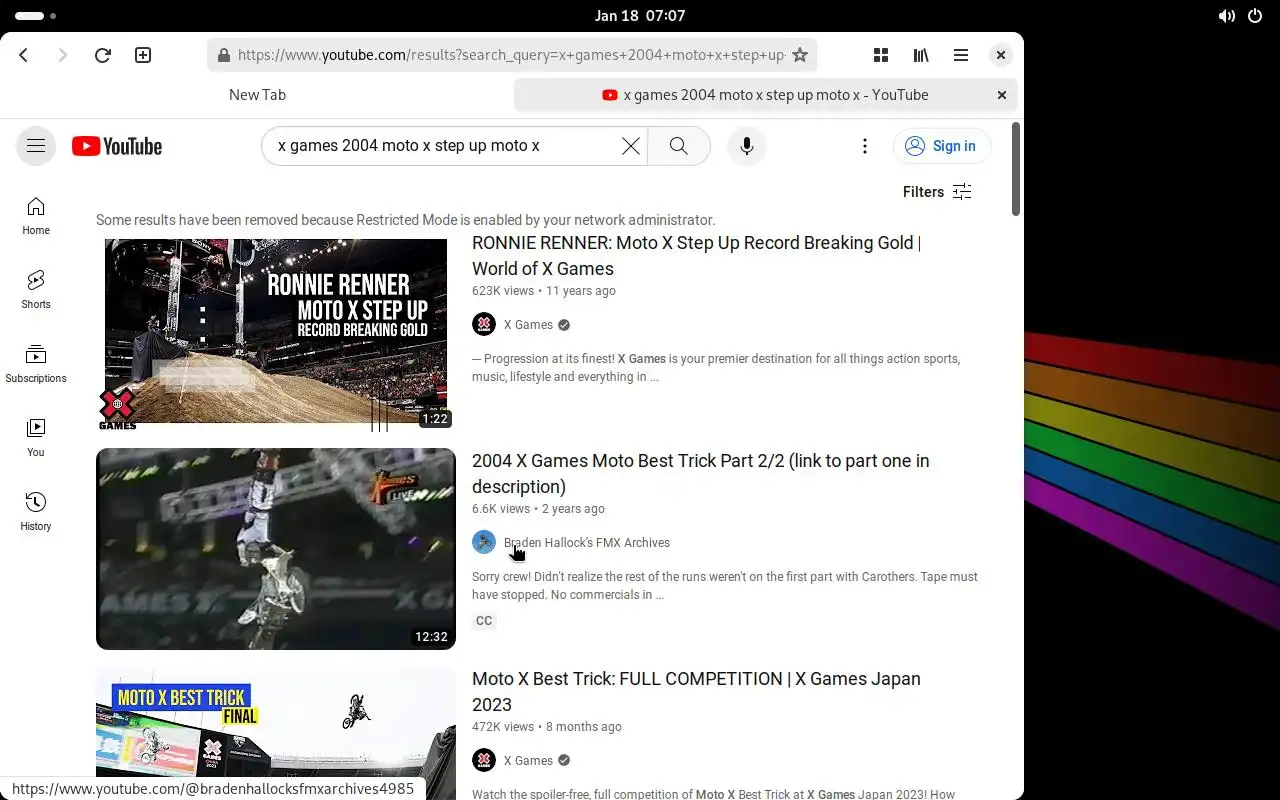Go back with the browser back arrow
The image size is (1280, 800).
pos(24,55)
